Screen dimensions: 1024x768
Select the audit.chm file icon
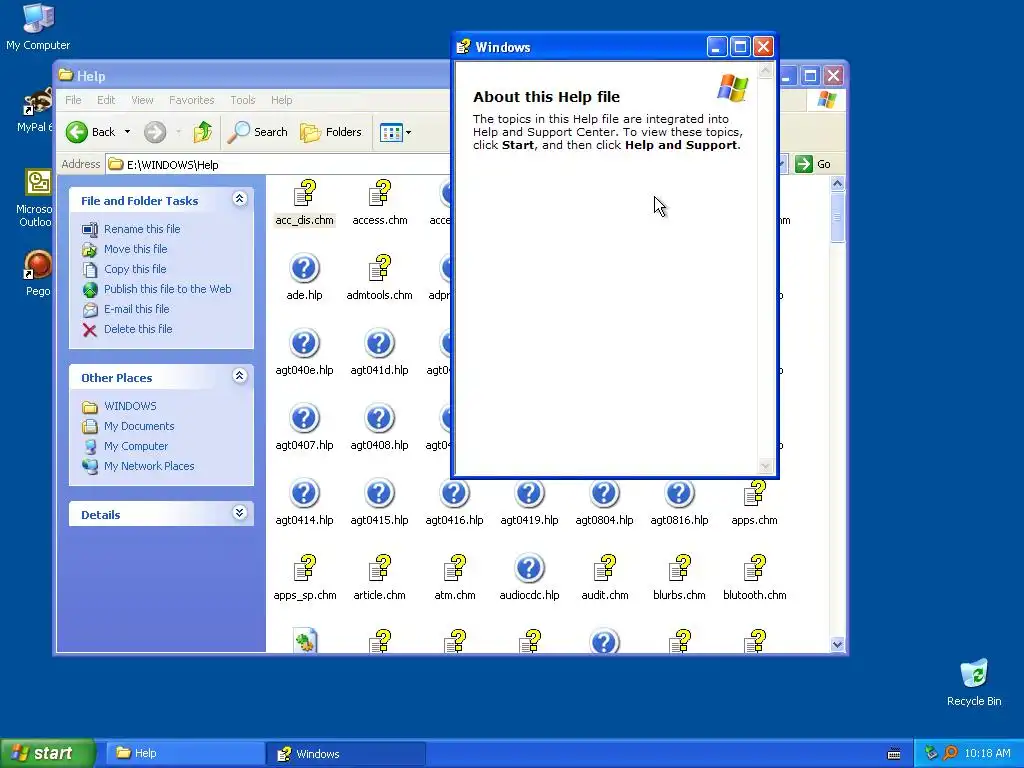pos(605,568)
